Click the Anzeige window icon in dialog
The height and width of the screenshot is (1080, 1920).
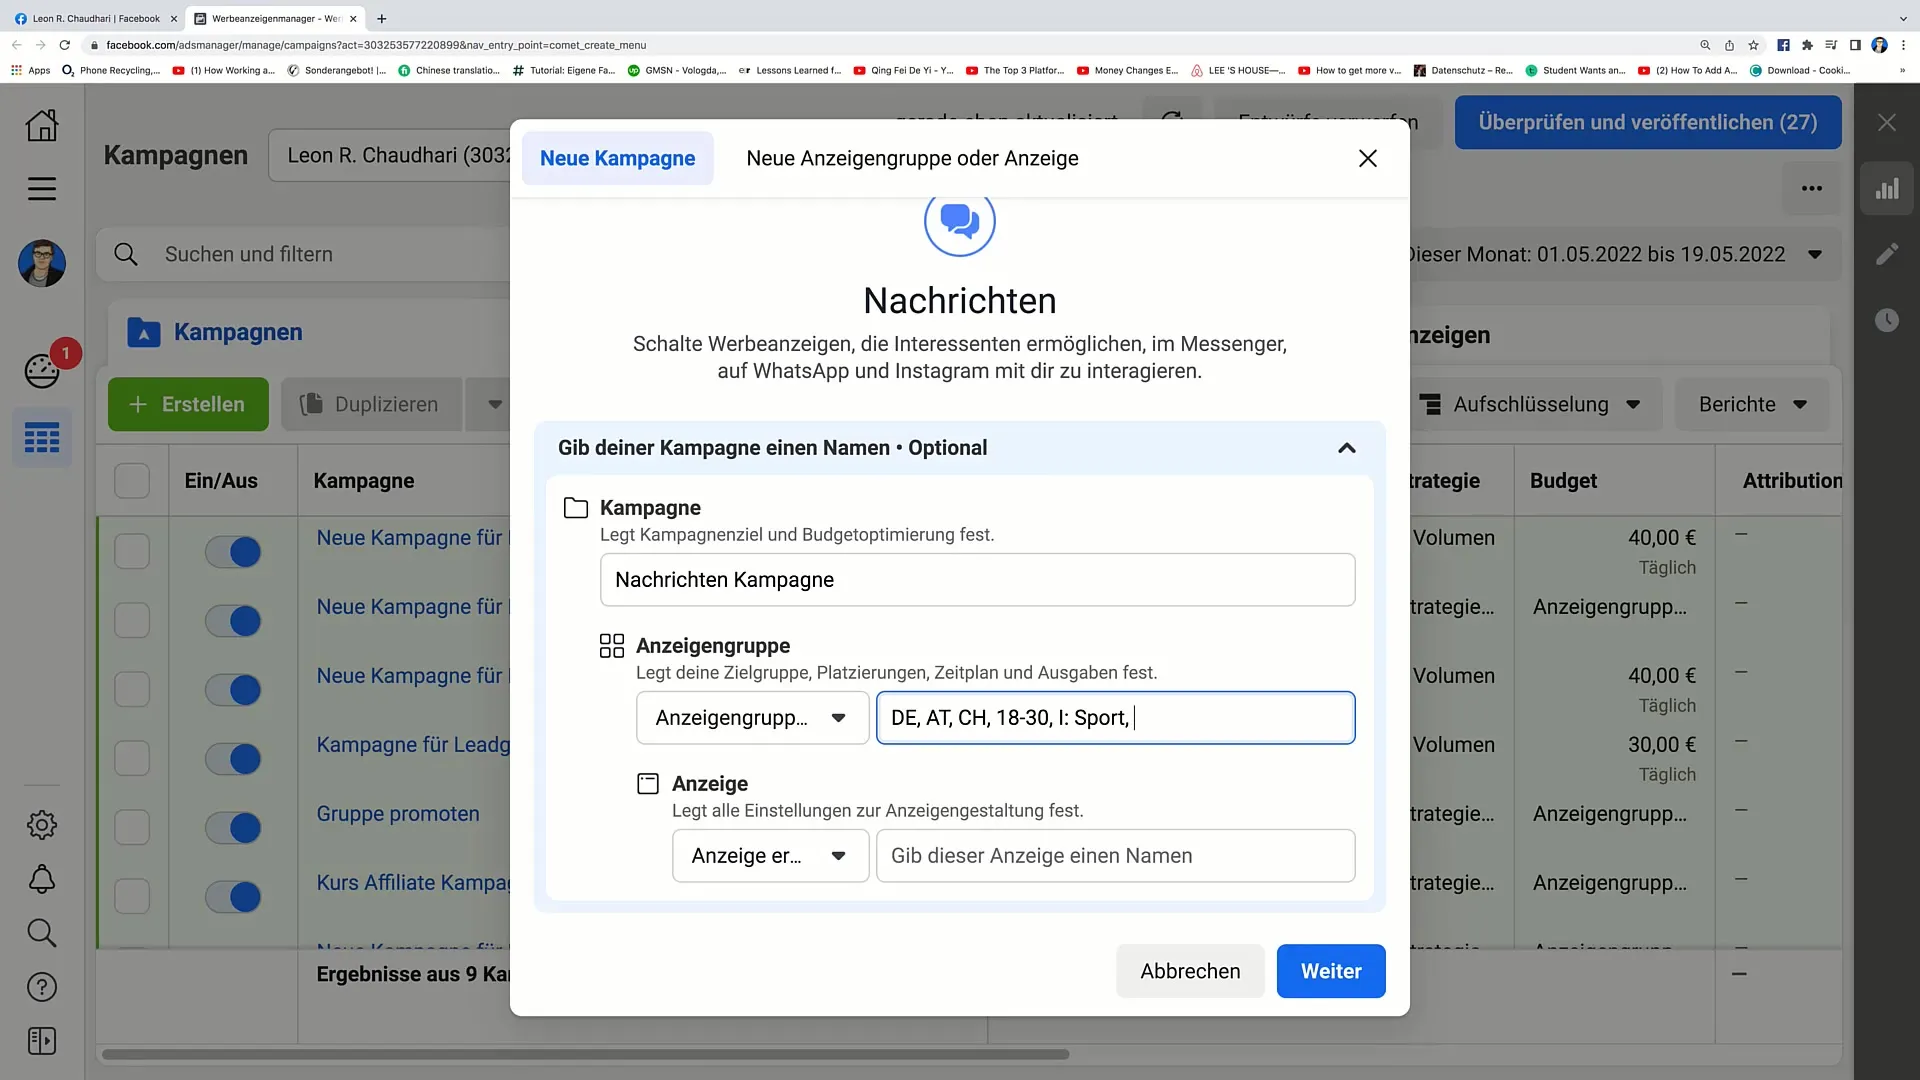[648, 784]
